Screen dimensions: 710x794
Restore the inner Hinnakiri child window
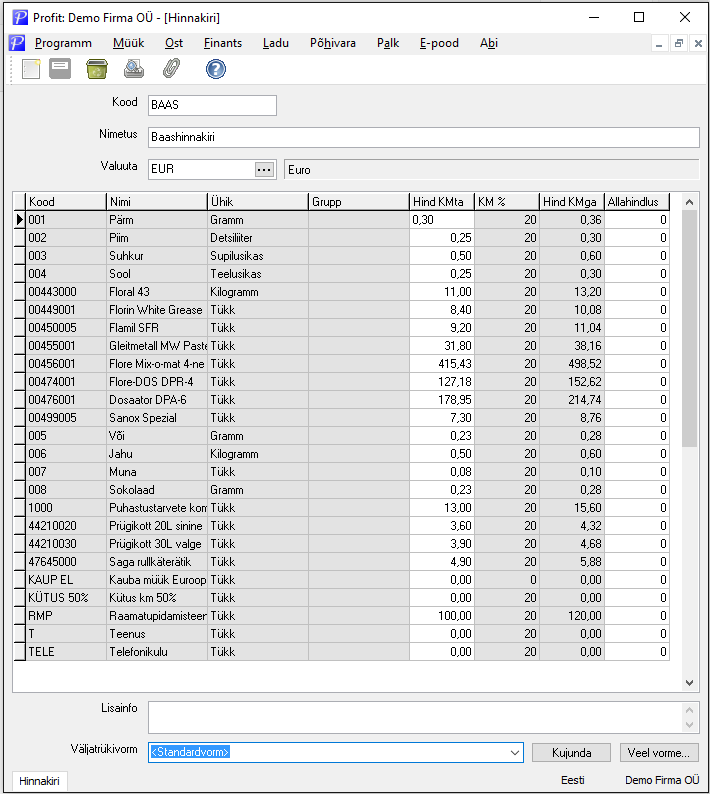point(679,44)
